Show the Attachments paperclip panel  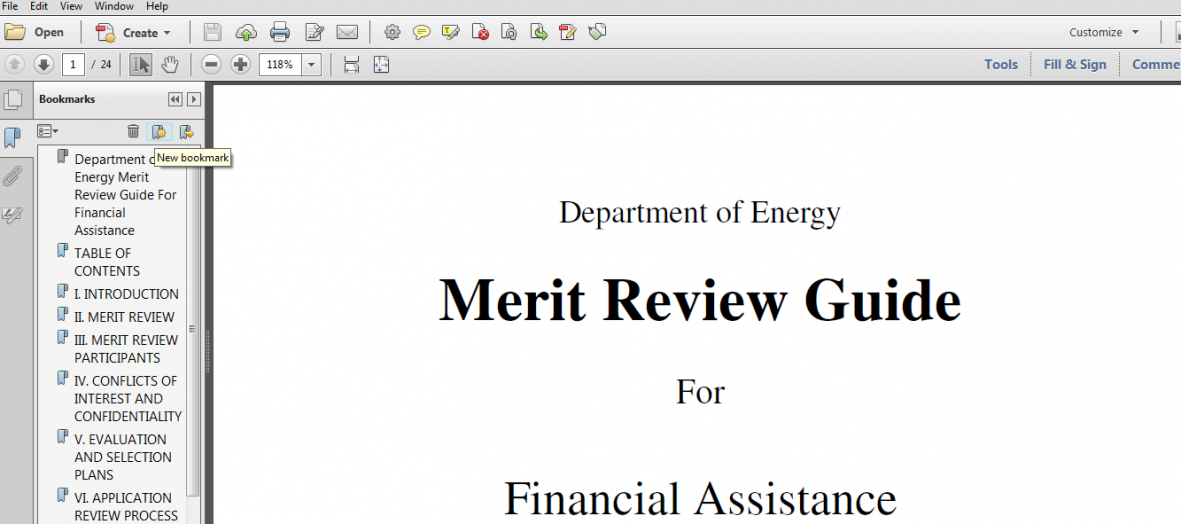tap(13, 177)
